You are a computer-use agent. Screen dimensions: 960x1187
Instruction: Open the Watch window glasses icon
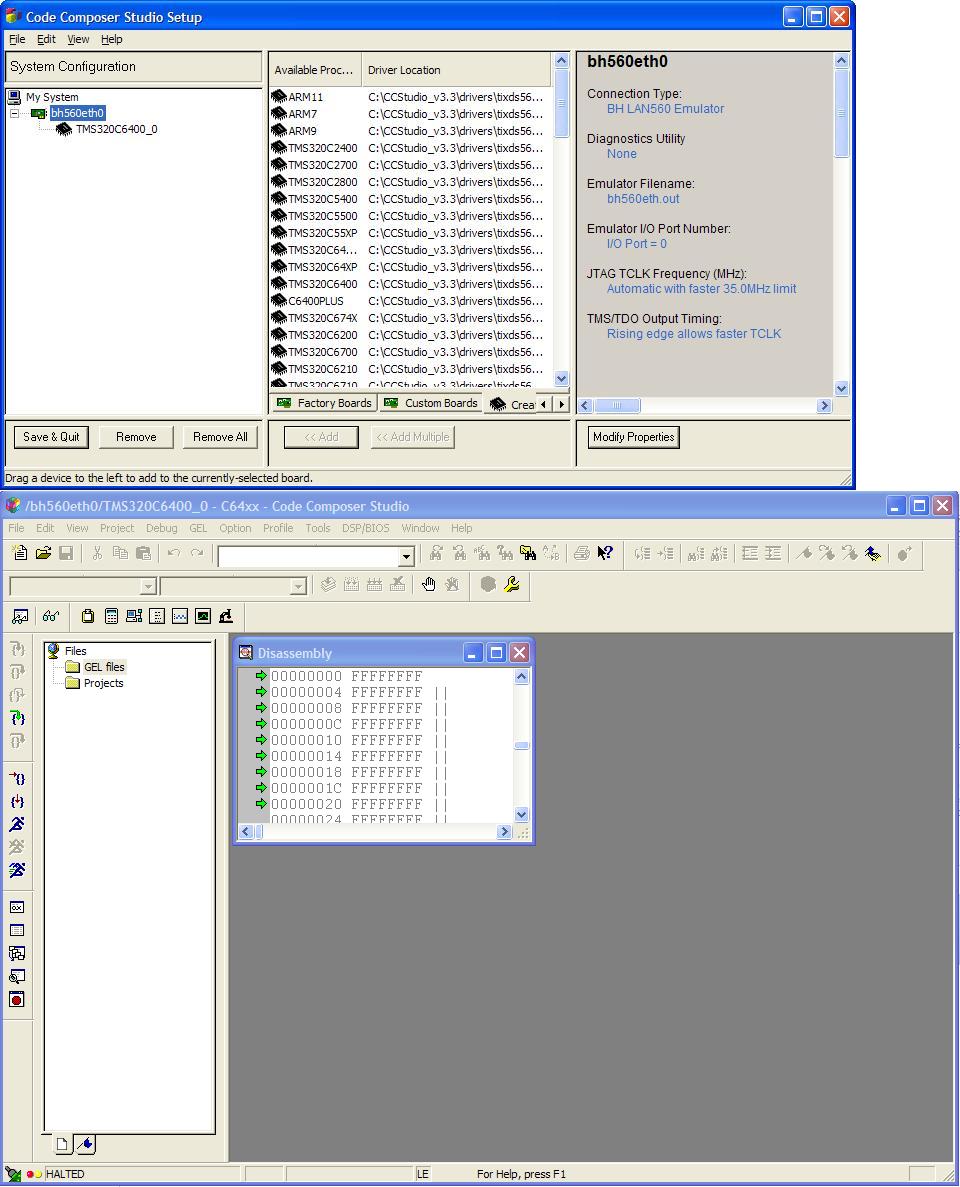pyautogui.click(x=50, y=617)
